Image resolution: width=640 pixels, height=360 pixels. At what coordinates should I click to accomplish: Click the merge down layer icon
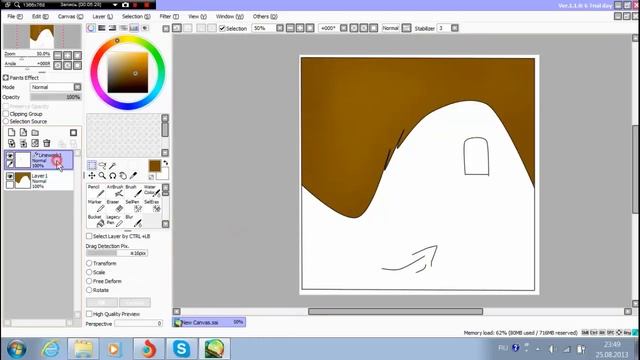pyautogui.click(x=23, y=143)
